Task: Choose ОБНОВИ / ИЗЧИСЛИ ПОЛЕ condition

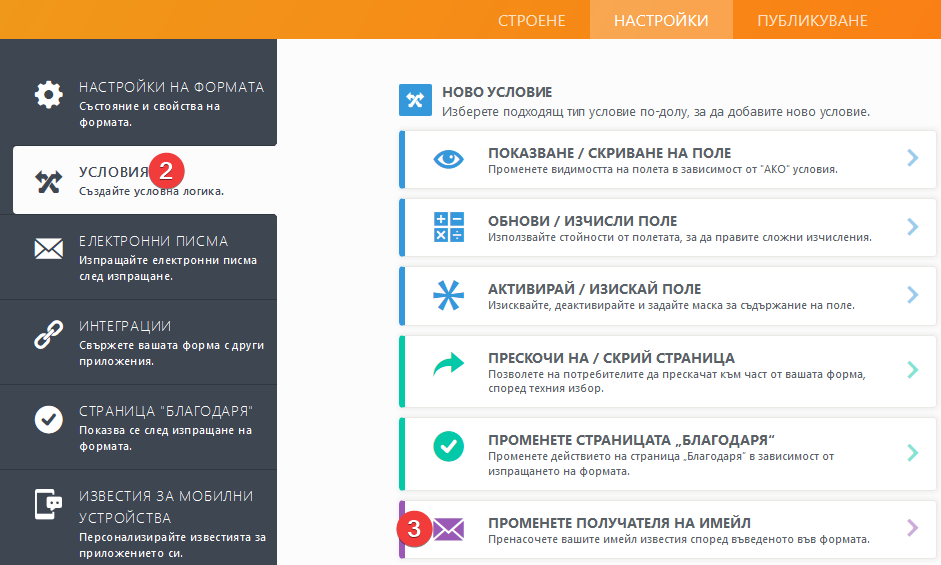Action: [x=667, y=228]
